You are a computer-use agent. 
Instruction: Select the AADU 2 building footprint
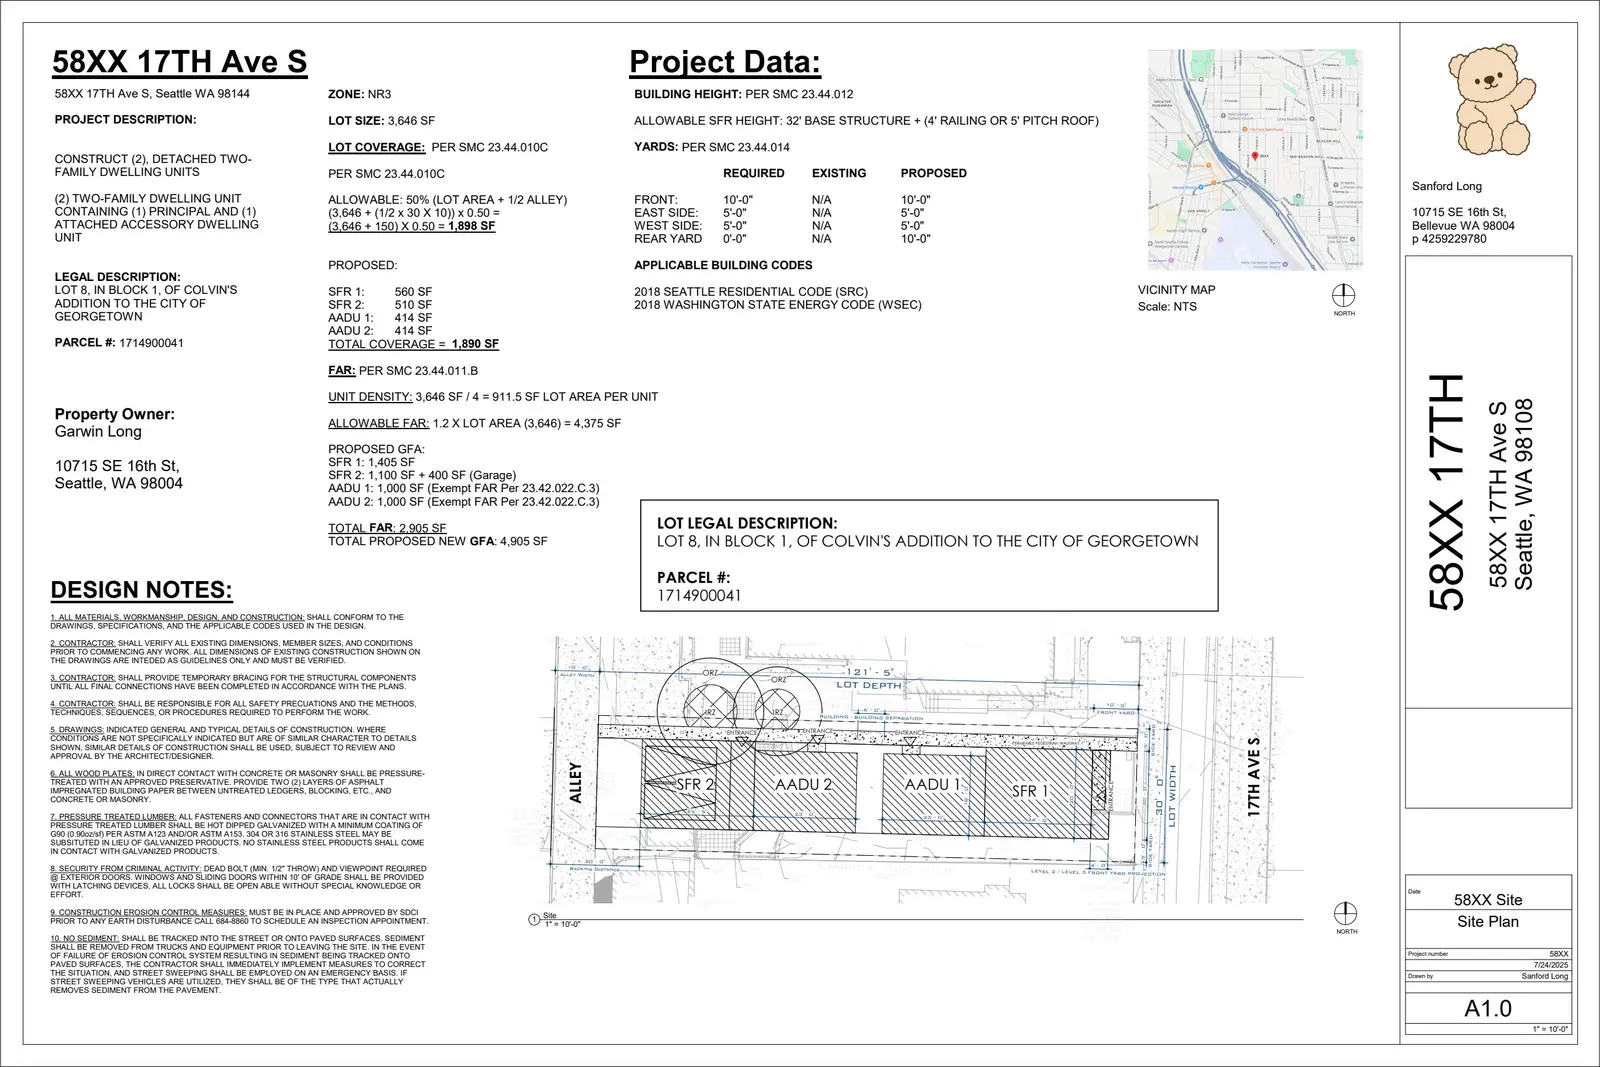804,786
